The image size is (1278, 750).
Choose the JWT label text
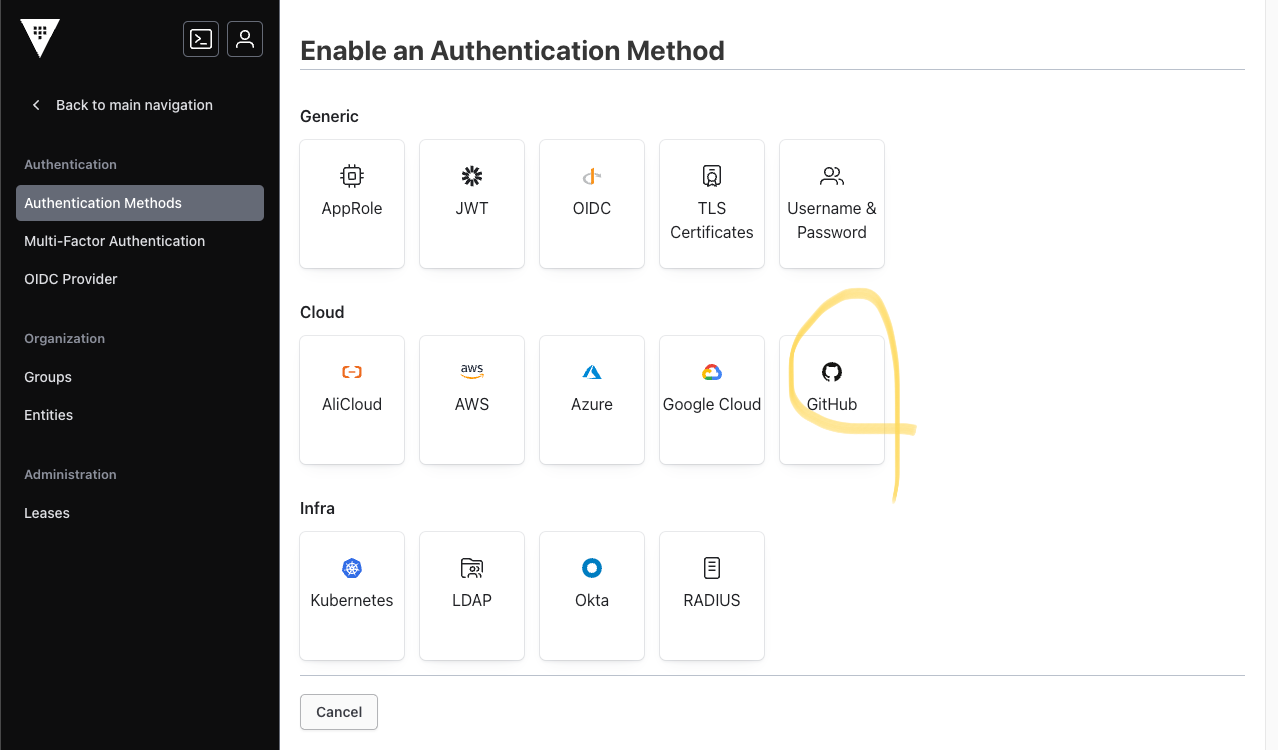472,209
